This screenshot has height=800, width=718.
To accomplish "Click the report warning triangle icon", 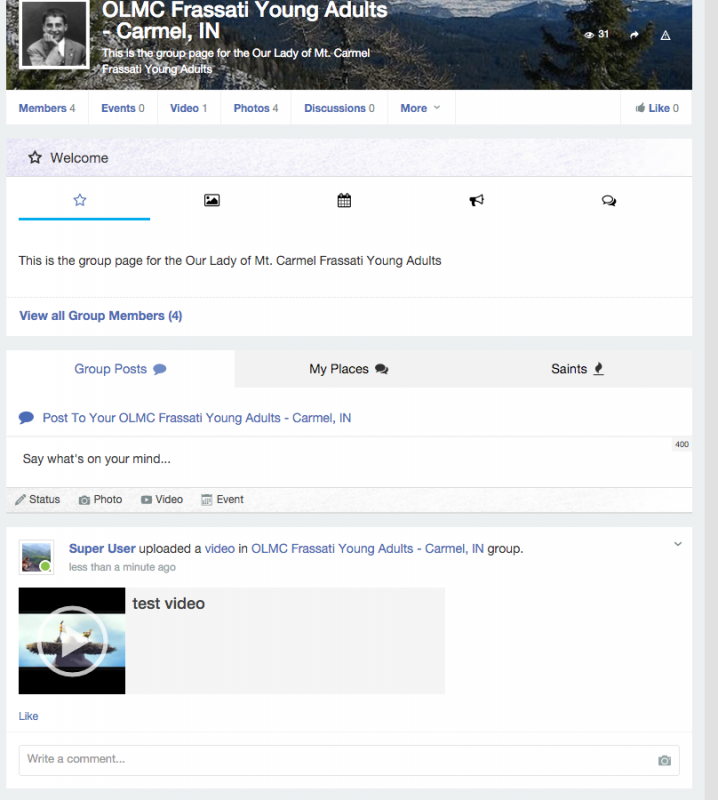I will 665,35.
